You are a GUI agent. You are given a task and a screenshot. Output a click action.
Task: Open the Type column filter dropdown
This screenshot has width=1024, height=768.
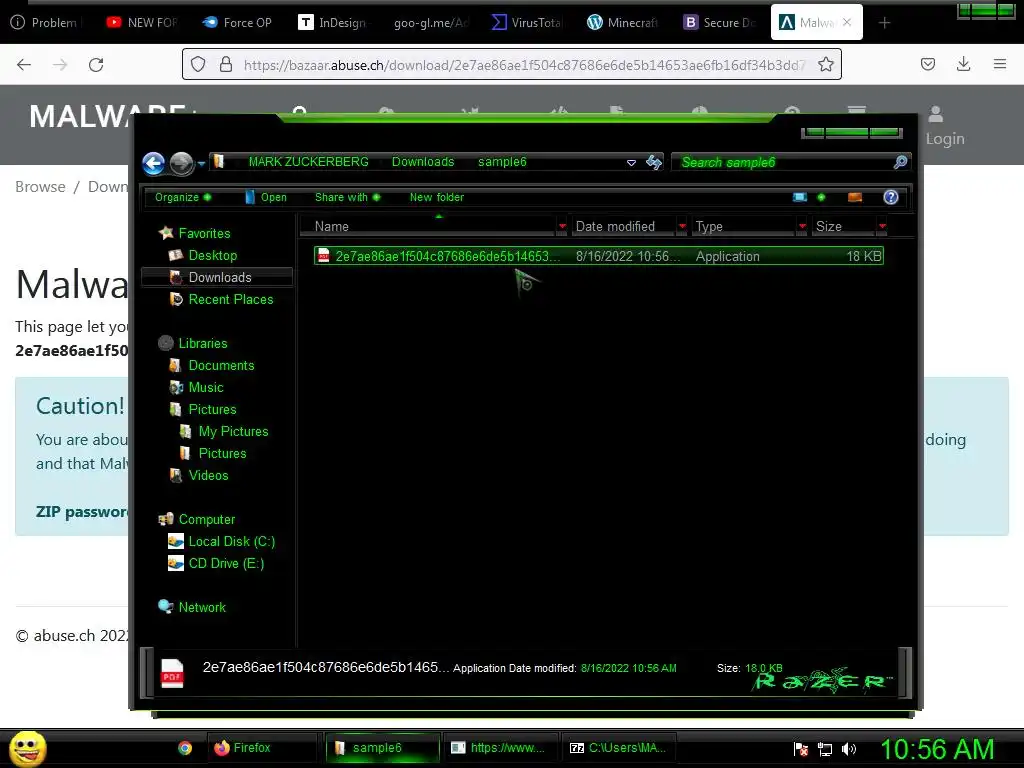pyautogui.click(x=802, y=226)
